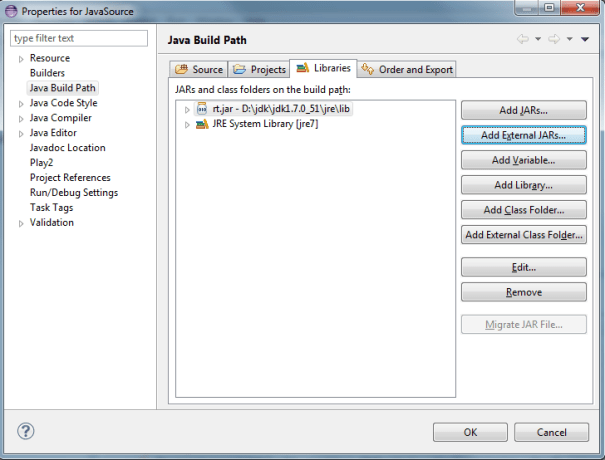Click the JRE System Library icon

coord(202,123)
